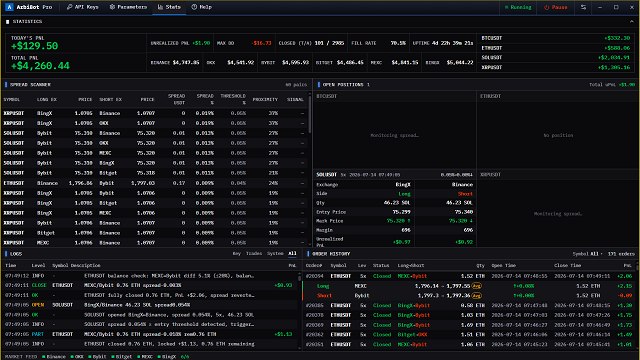Sort scanner by the Proximity column header
640x360 pixels.
pyautogui.click(x=265, y=100)
